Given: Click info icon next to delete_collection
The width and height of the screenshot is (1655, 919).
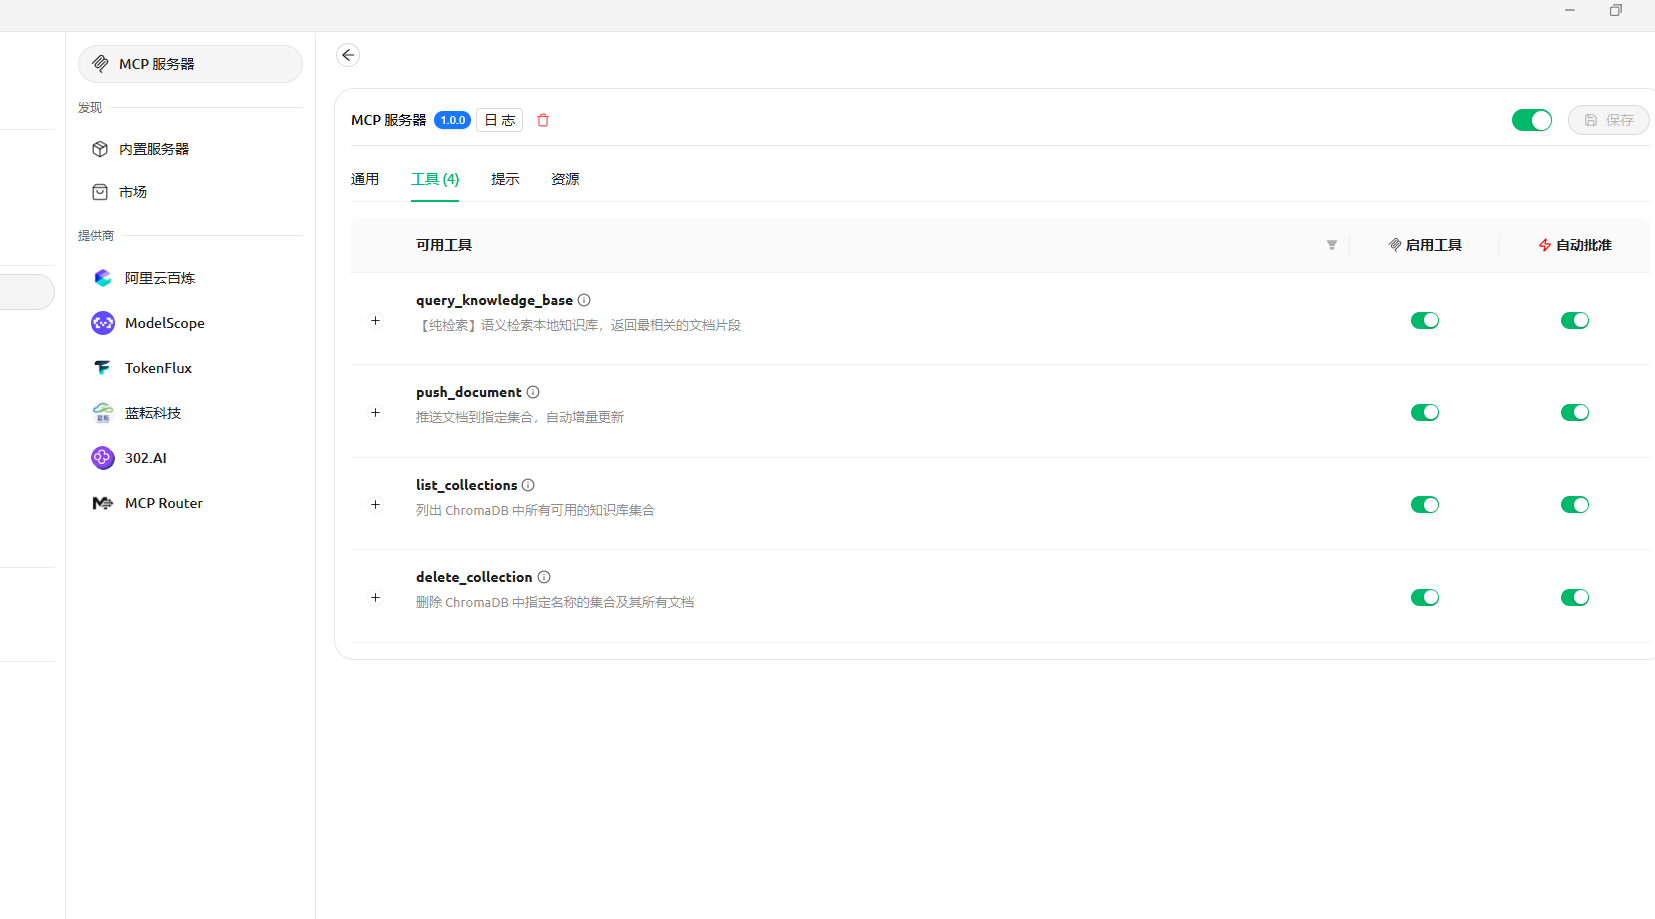Looking at the screenshot, I should pos(544,577).
